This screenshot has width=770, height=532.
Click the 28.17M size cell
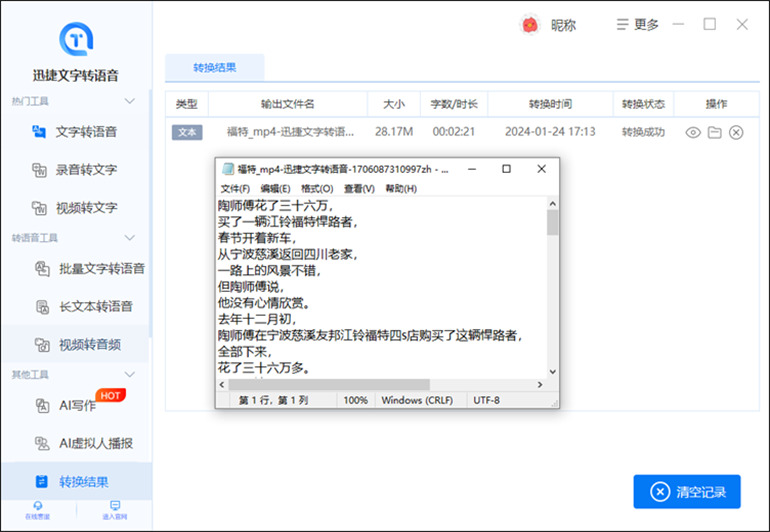pos(394,132)
